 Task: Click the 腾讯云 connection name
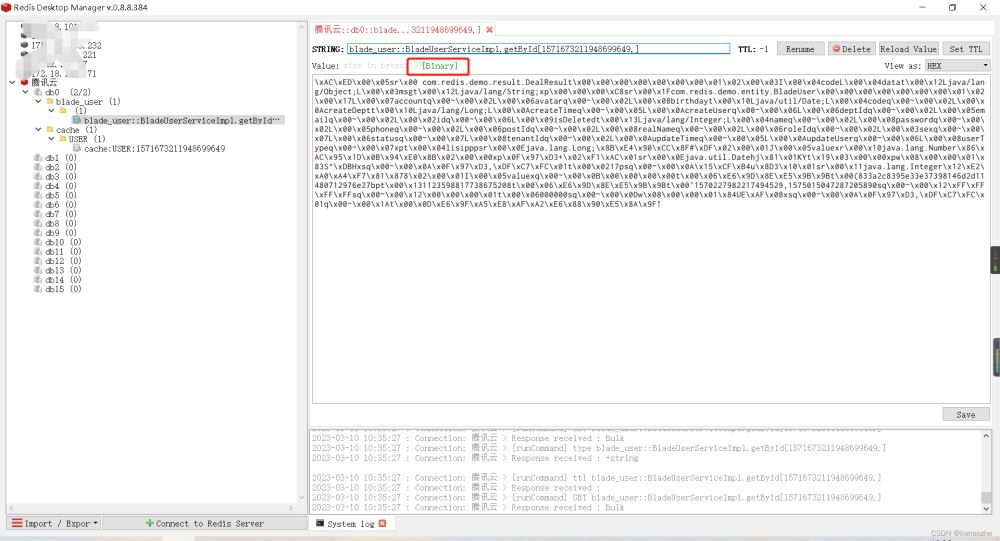point(44,82)
